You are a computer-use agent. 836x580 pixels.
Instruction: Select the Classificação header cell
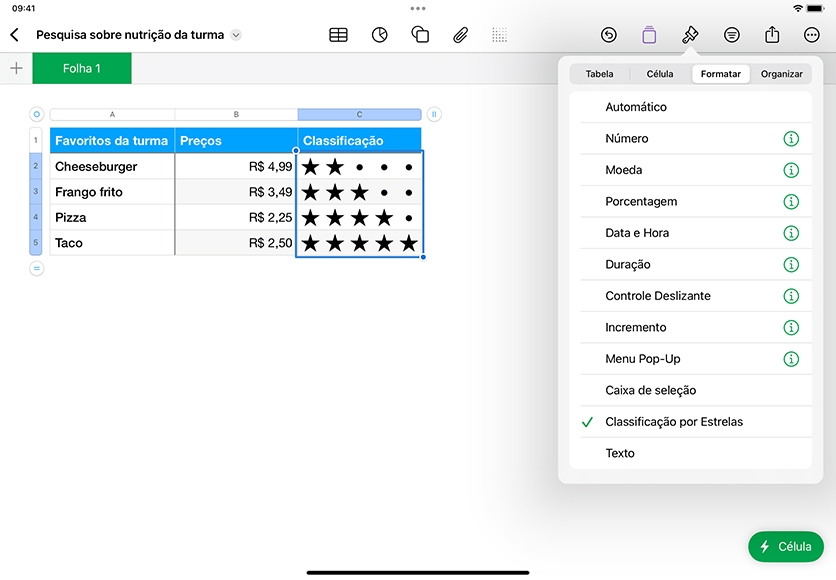[359, 141]
